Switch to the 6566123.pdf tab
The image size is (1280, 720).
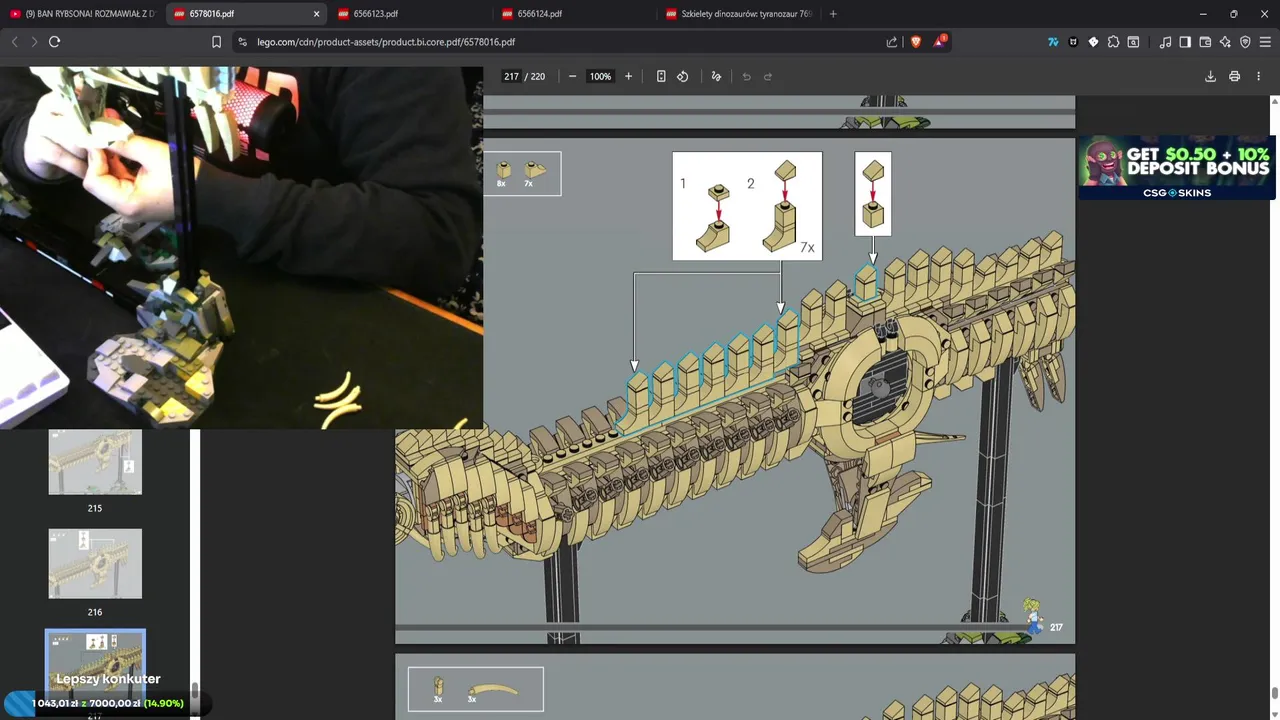coord(410,14)
